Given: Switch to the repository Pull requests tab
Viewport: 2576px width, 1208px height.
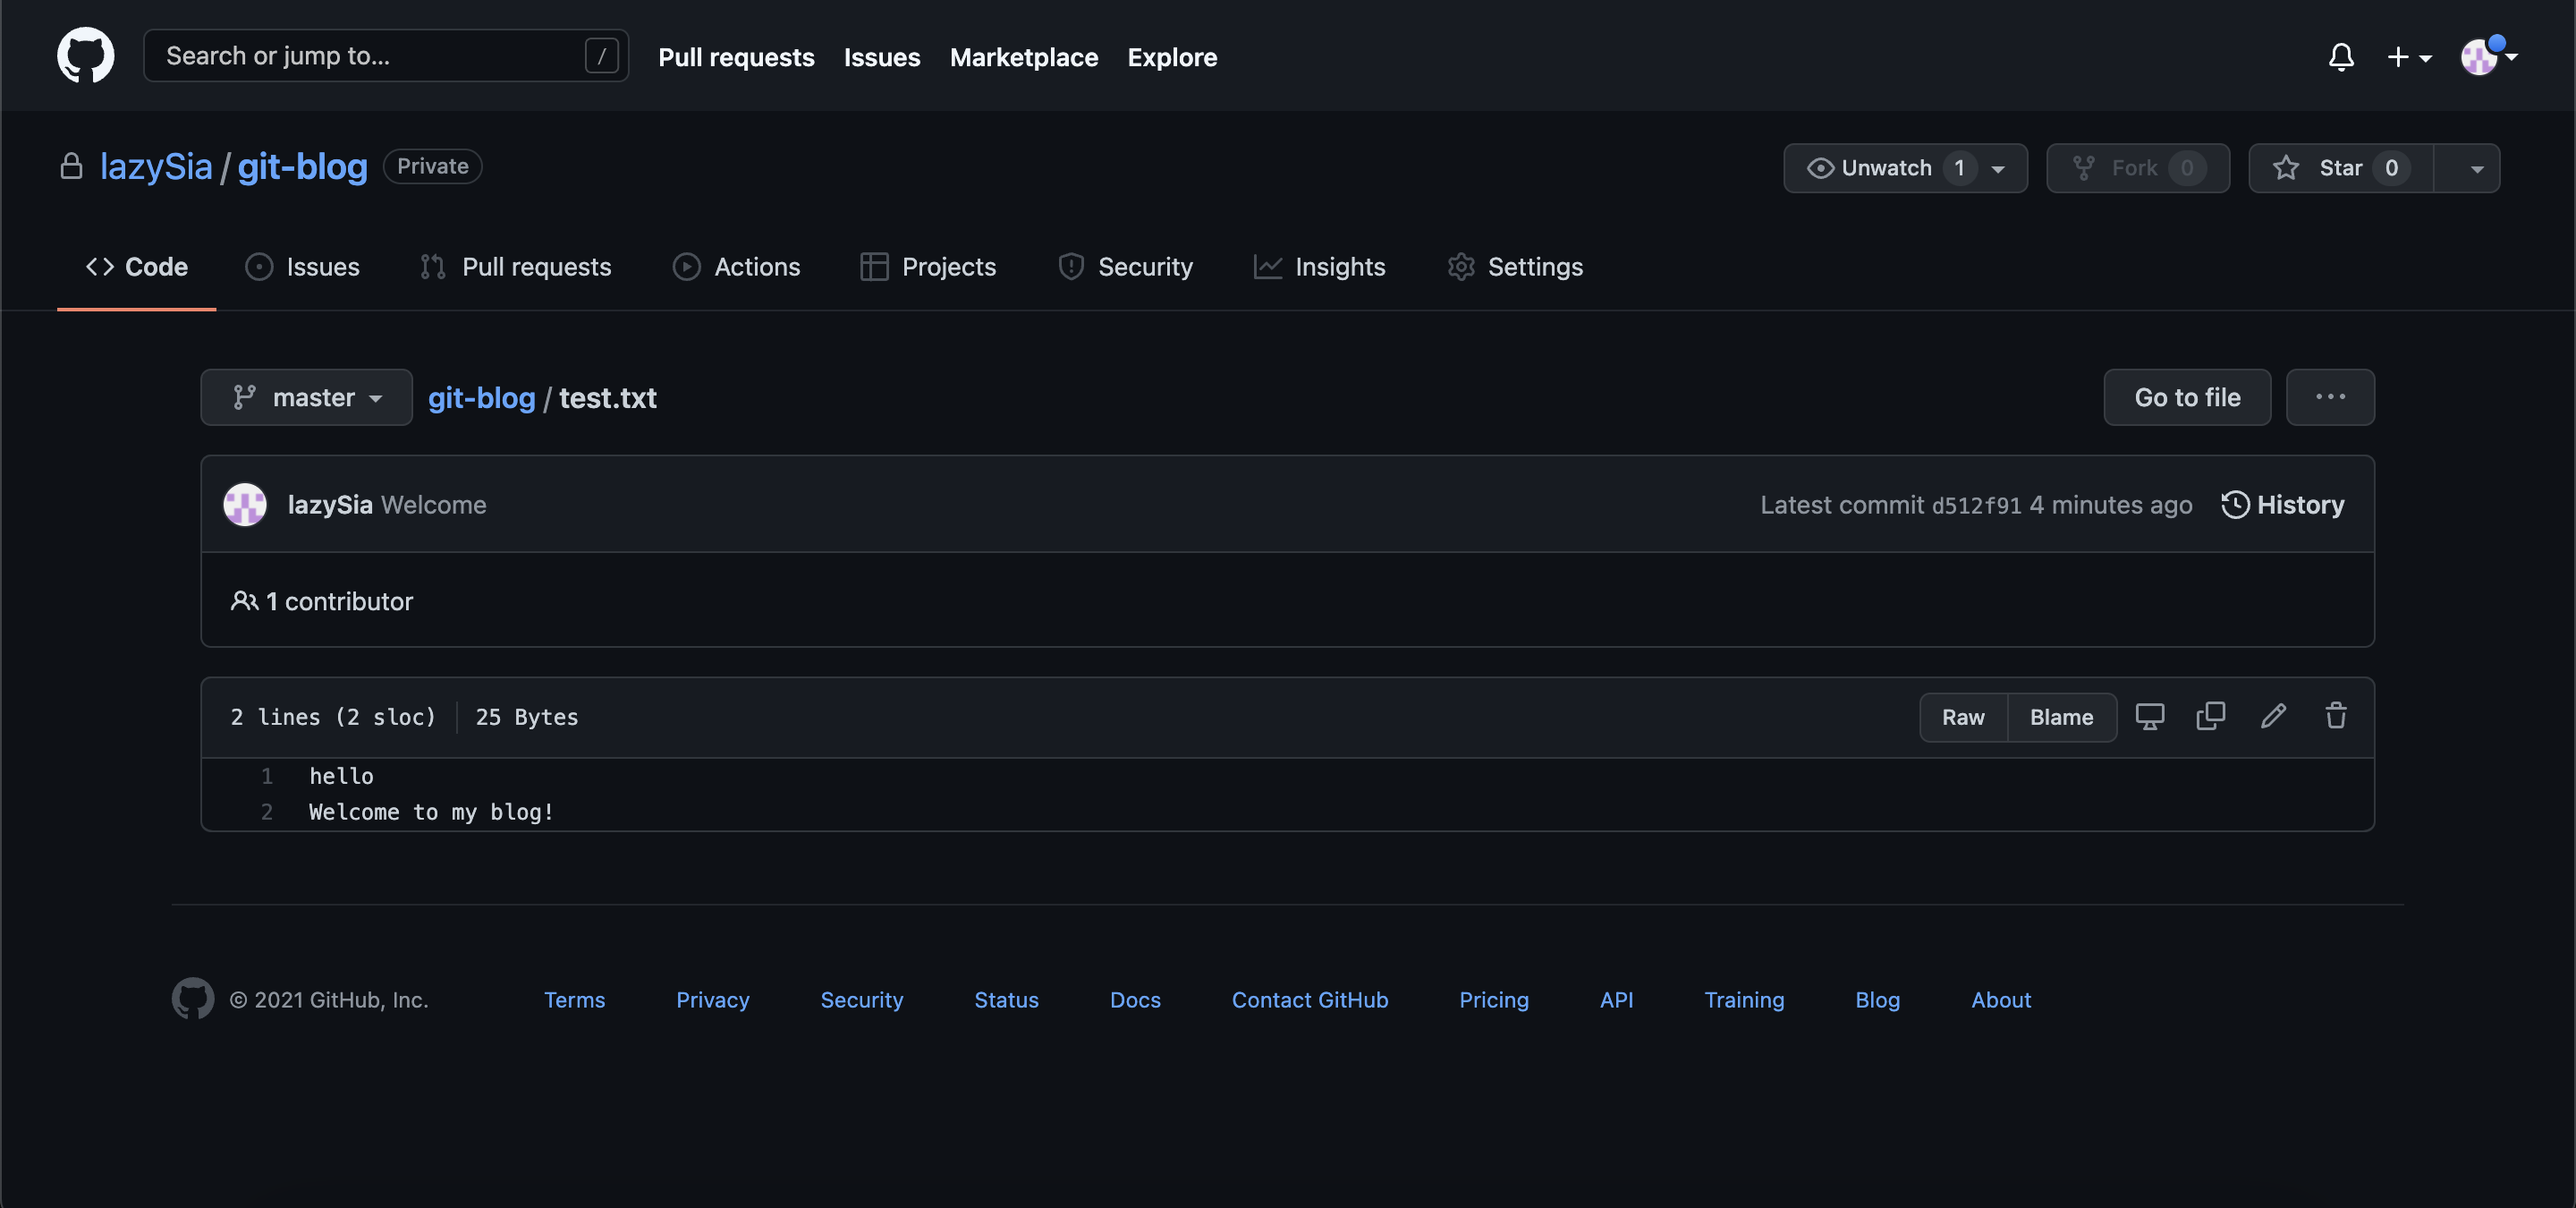Looking at the screenshot, I should (x=515, y=267).
